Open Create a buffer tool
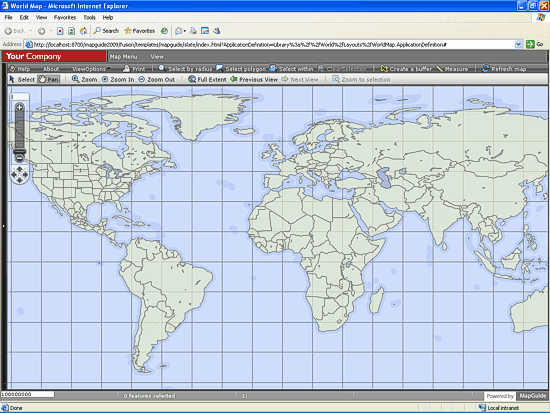Screen dimensions: 550x413 [x=406, y=69]
